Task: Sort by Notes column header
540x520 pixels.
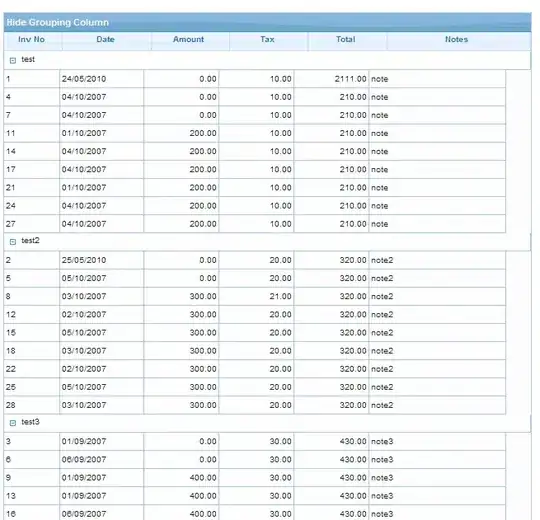Action: coord(457,40)
